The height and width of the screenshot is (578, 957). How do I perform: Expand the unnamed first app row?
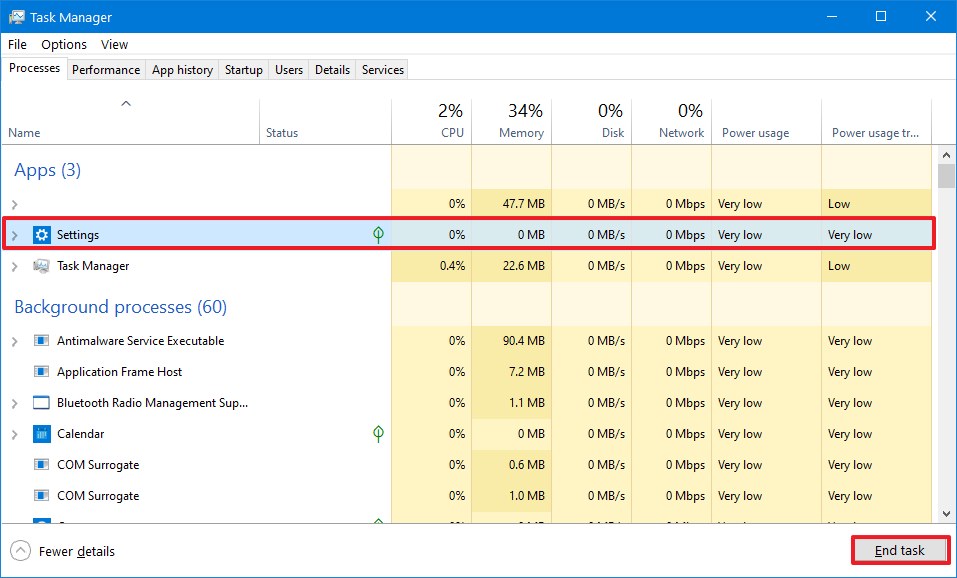click(x=15, y=204)
